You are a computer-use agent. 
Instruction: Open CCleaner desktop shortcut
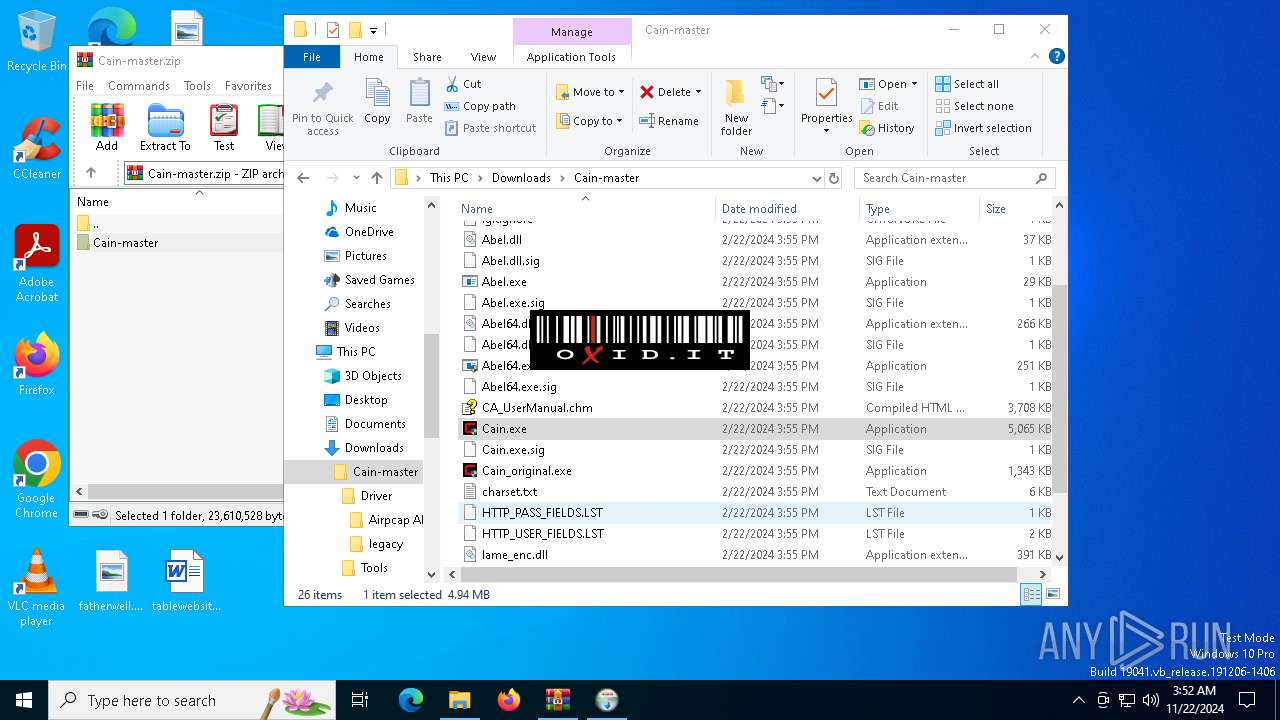click(x=36, y=149)
